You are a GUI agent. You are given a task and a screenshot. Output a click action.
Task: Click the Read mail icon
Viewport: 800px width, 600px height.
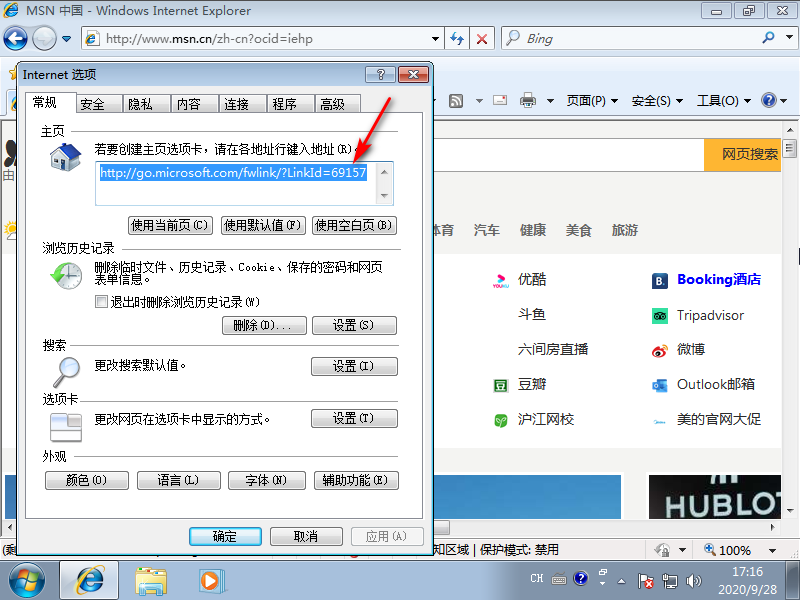(x=500, y=100)
